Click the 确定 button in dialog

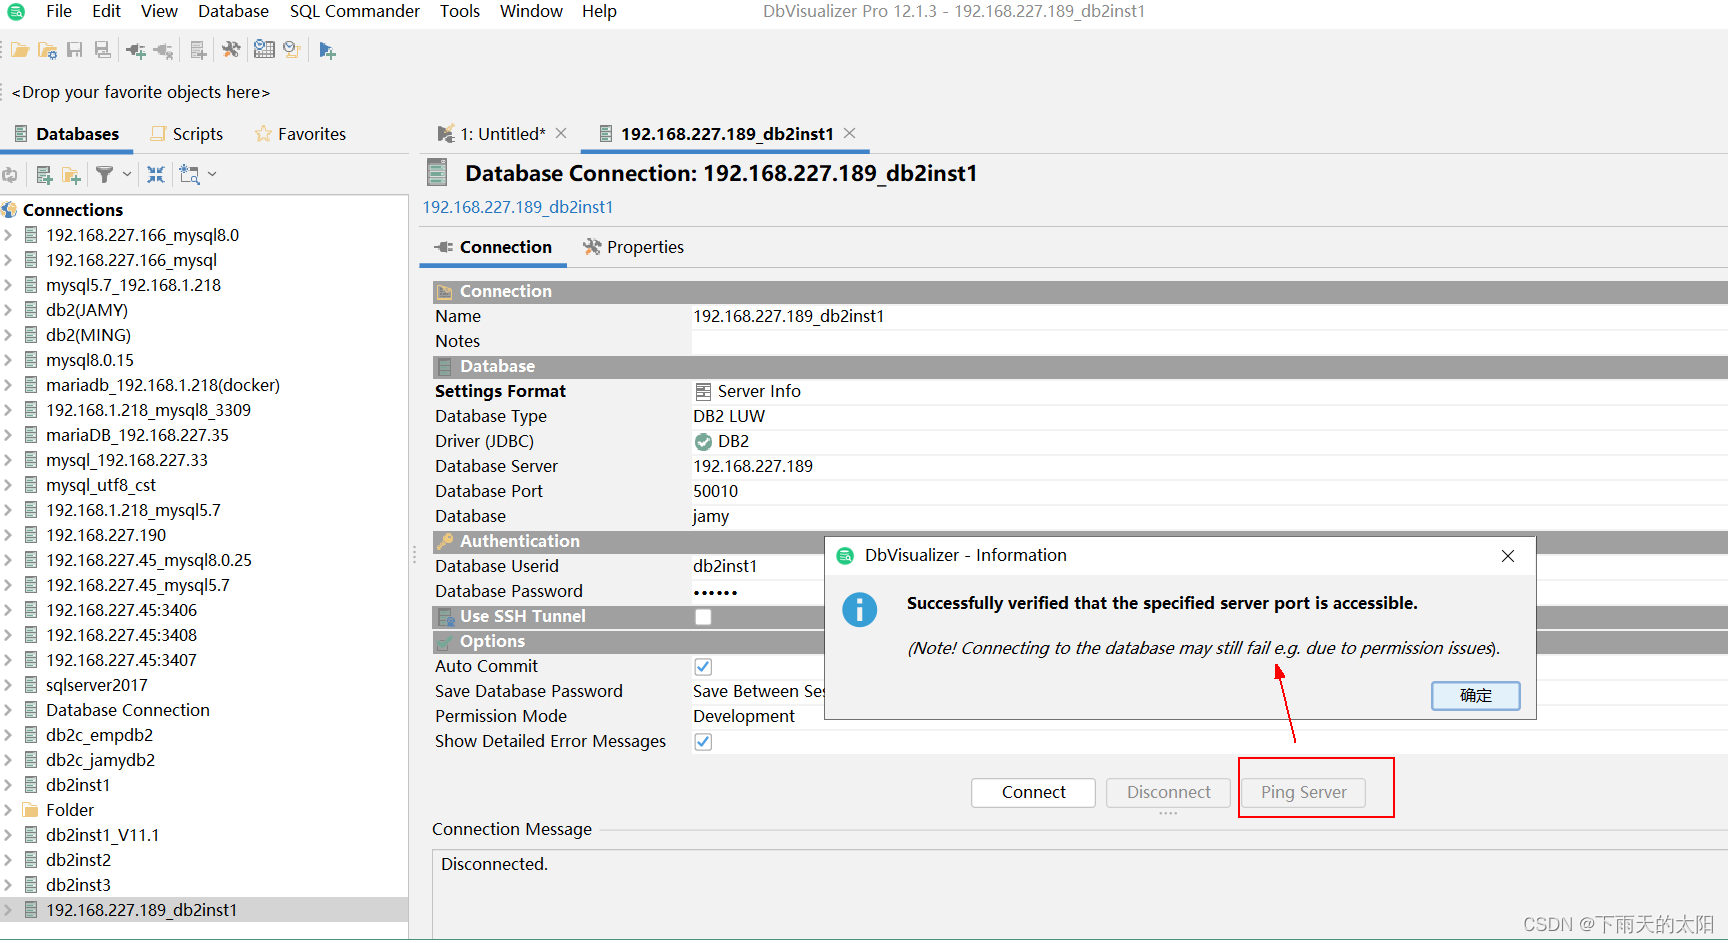click(x=1475, y=696)
